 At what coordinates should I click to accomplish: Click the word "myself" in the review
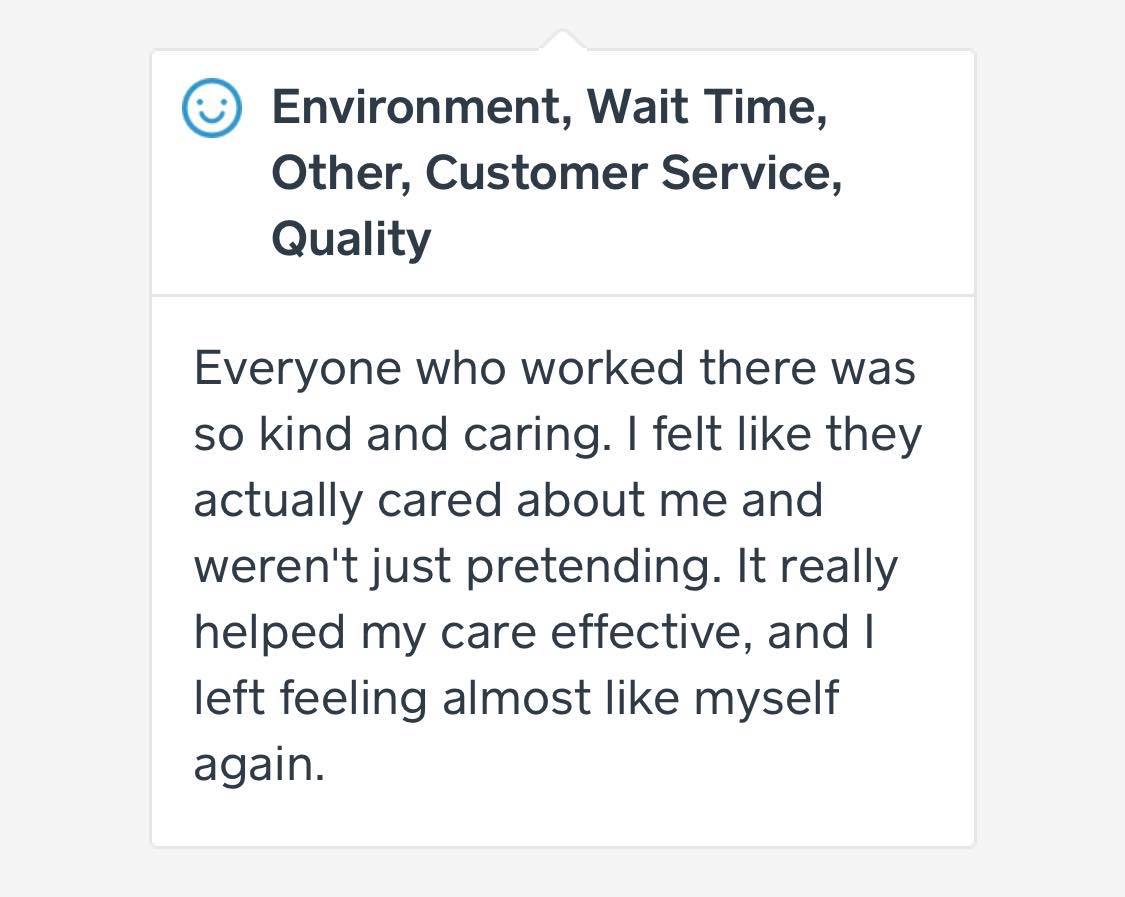pyautogui.click(x=766, y=698)
